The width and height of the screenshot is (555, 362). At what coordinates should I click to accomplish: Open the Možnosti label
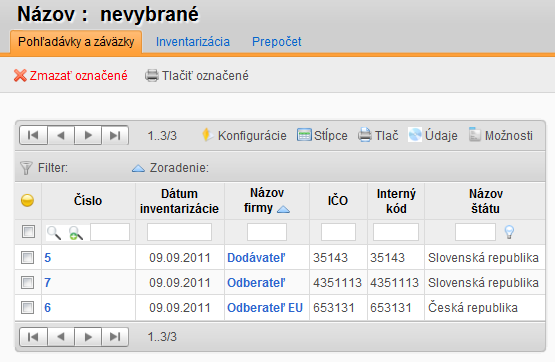[509, 136]
